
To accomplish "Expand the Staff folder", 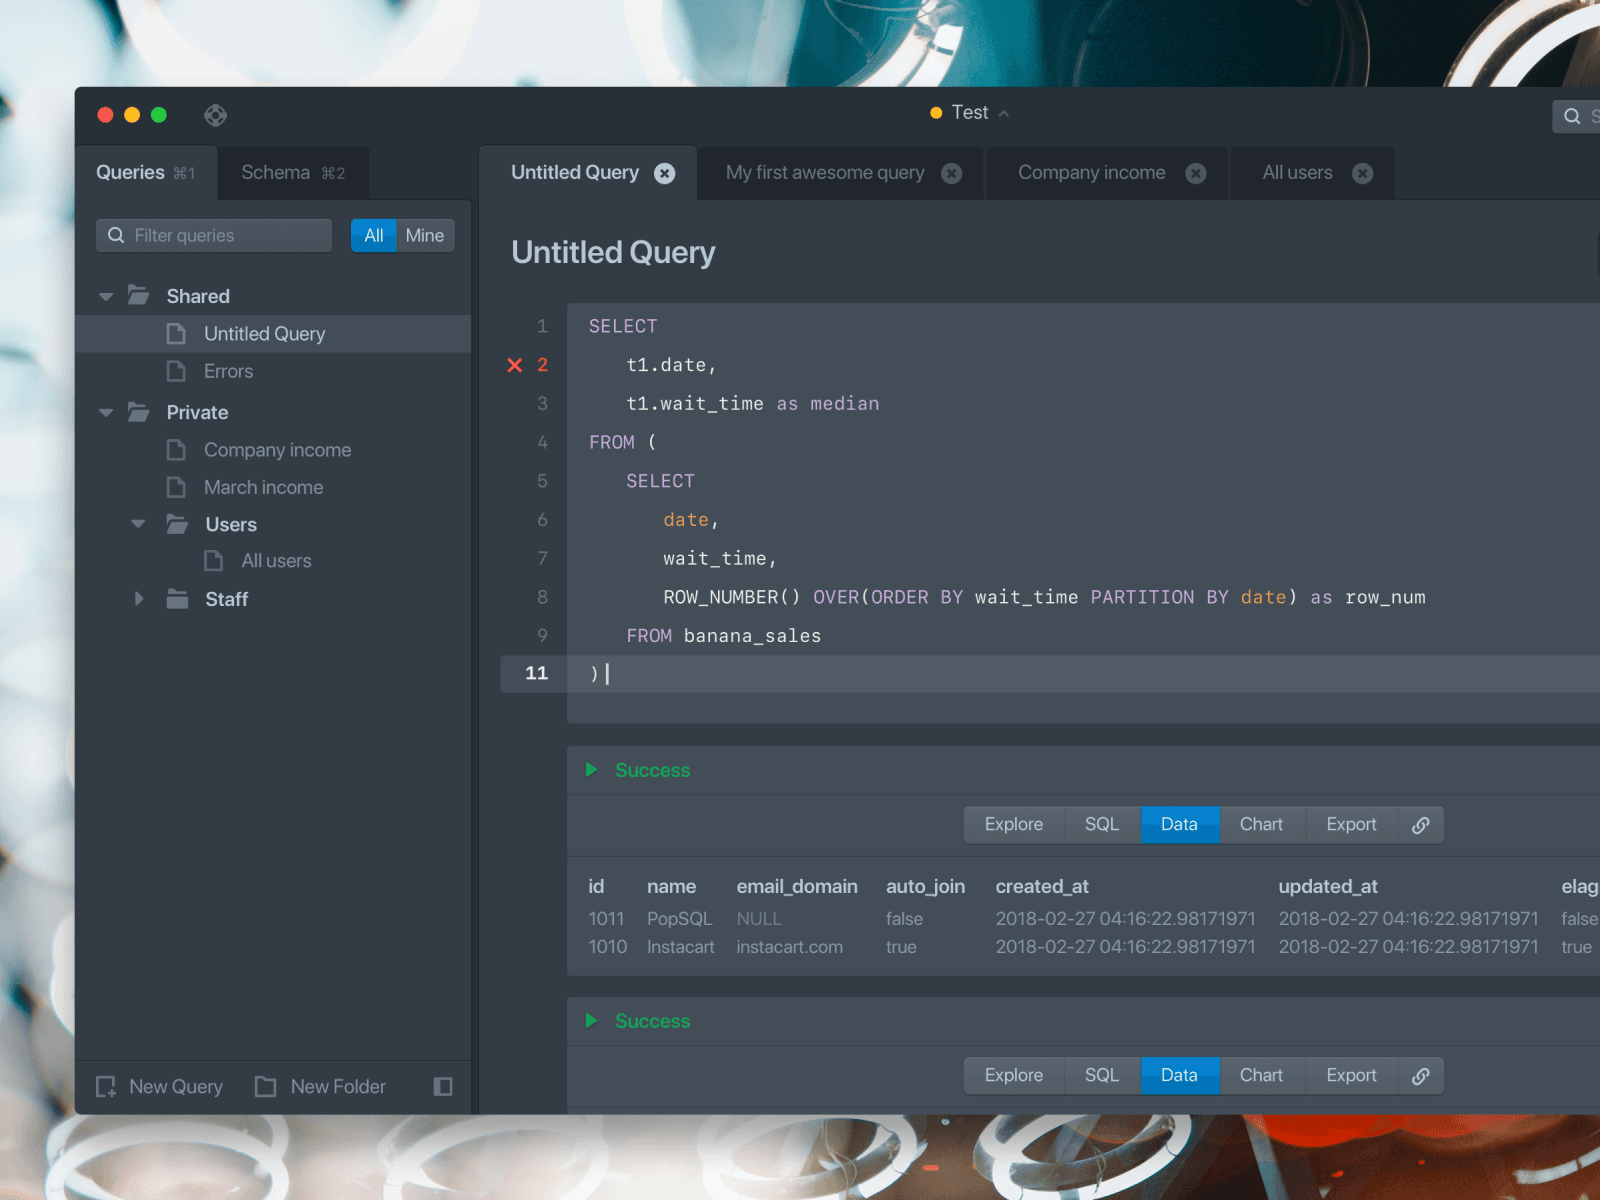I will pos(139,599).
